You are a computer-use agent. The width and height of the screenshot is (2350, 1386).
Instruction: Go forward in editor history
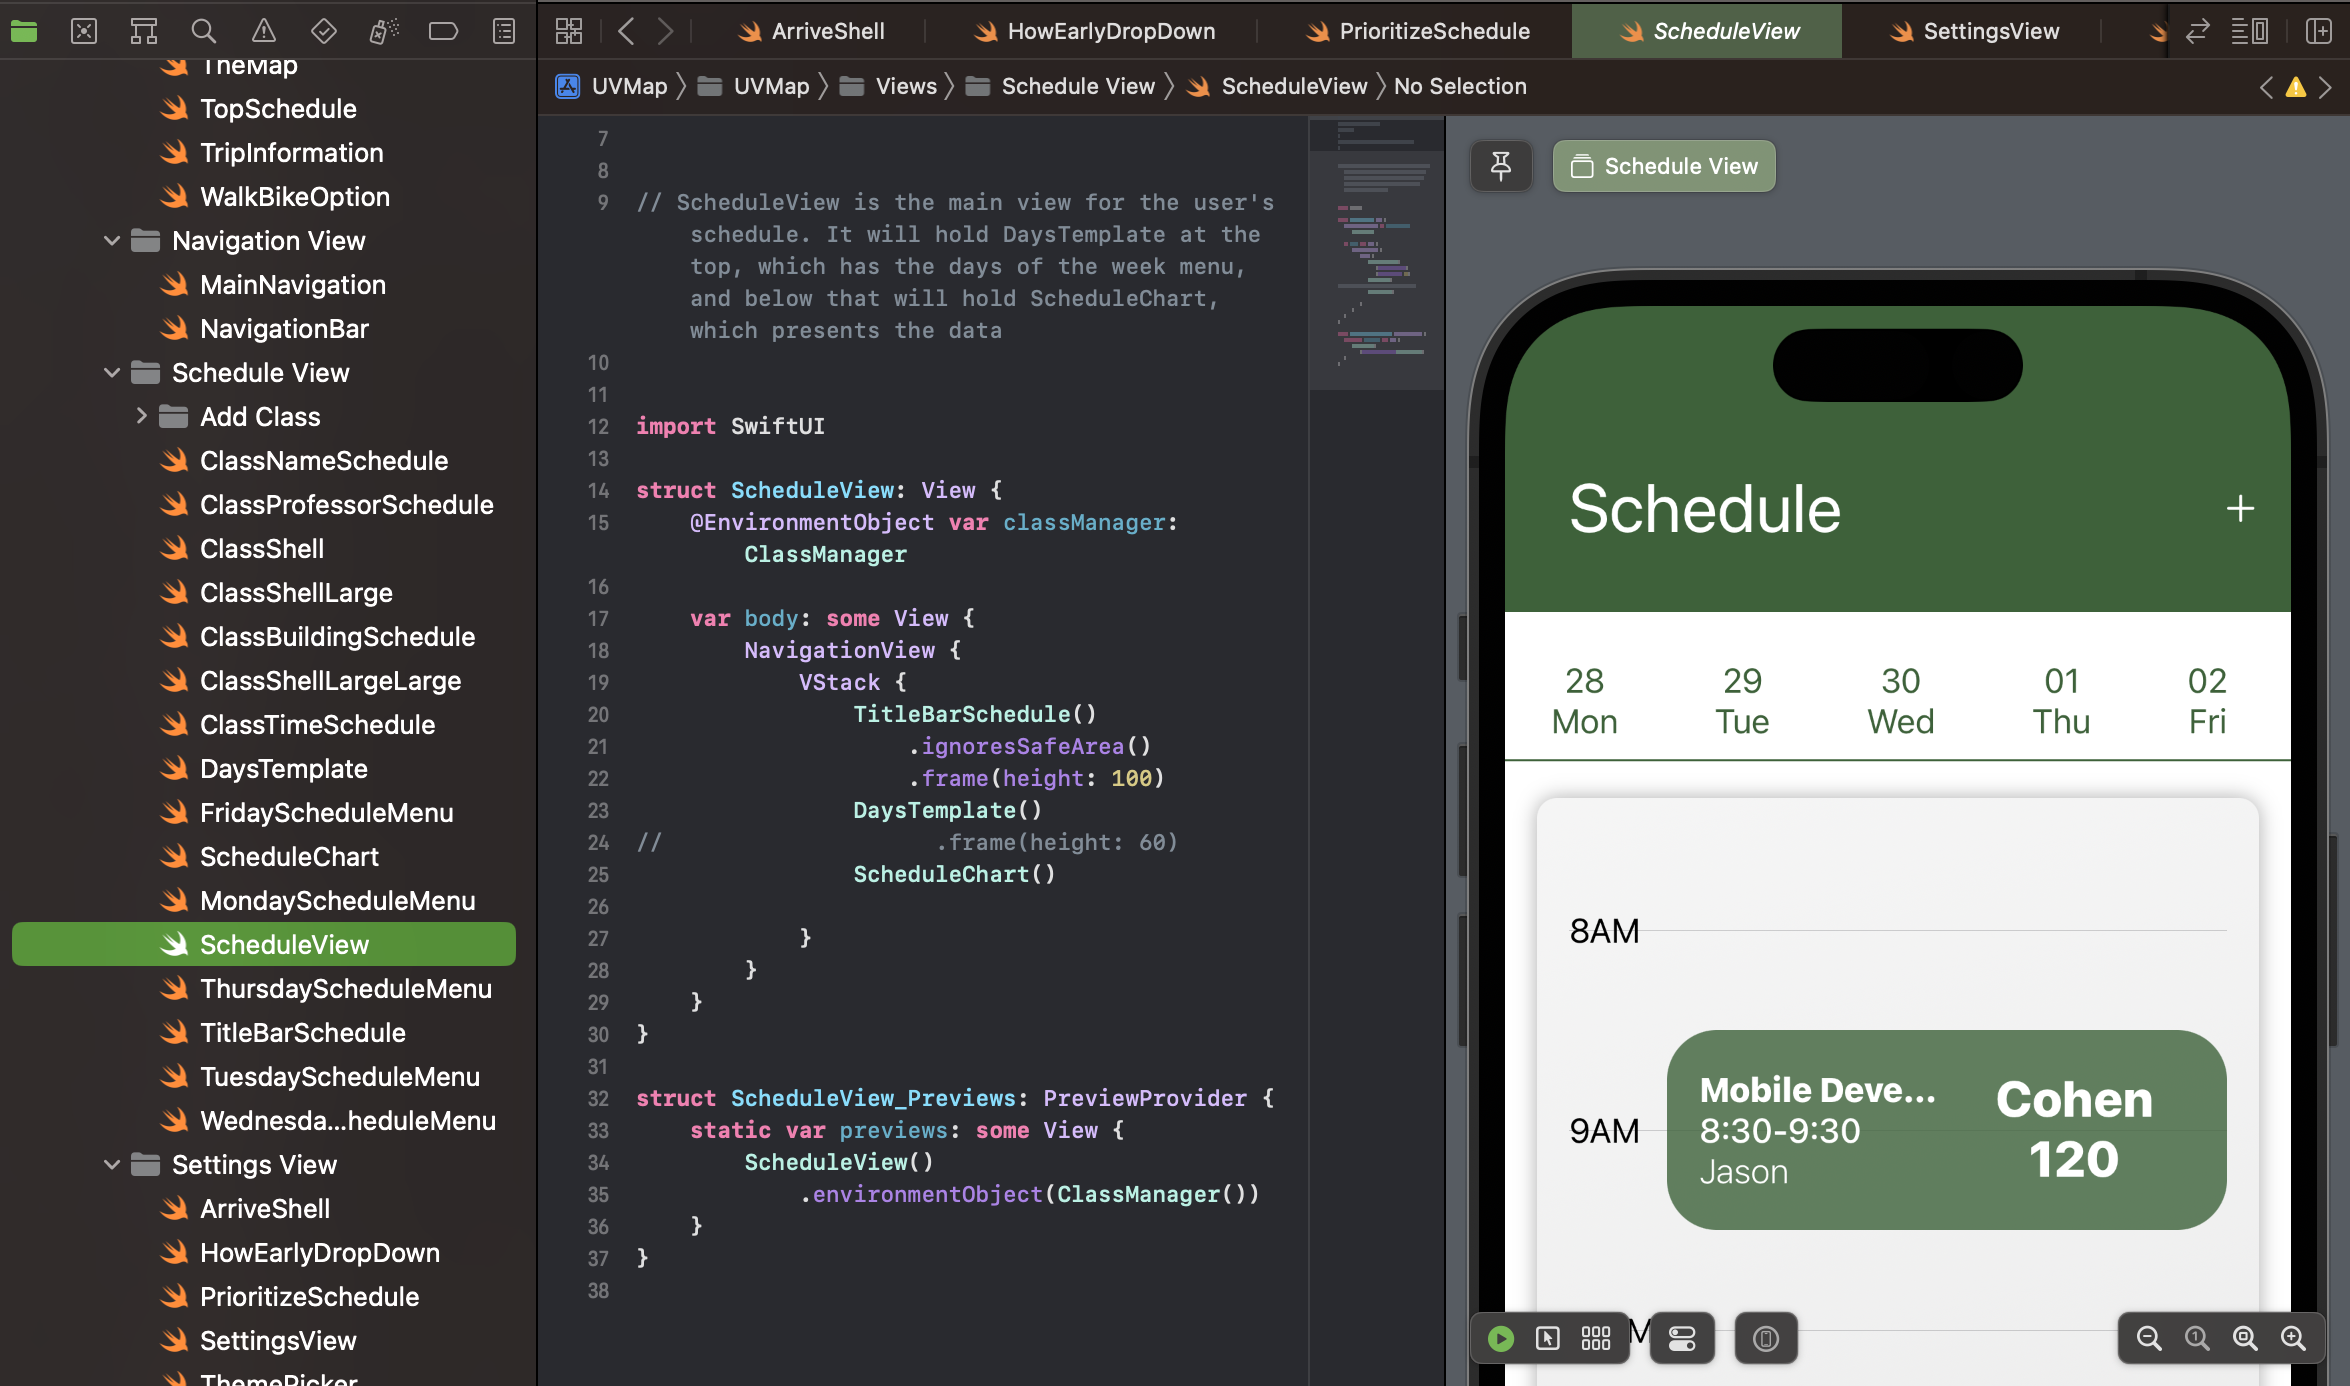(665, 31)
